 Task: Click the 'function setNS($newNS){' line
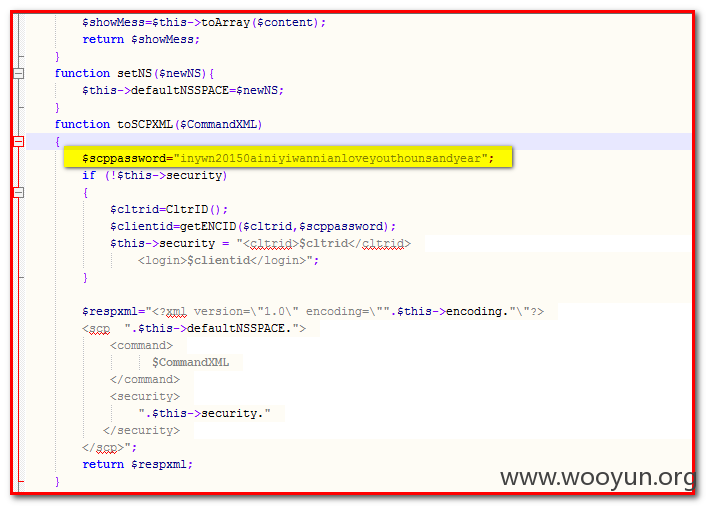pos(134,73)
